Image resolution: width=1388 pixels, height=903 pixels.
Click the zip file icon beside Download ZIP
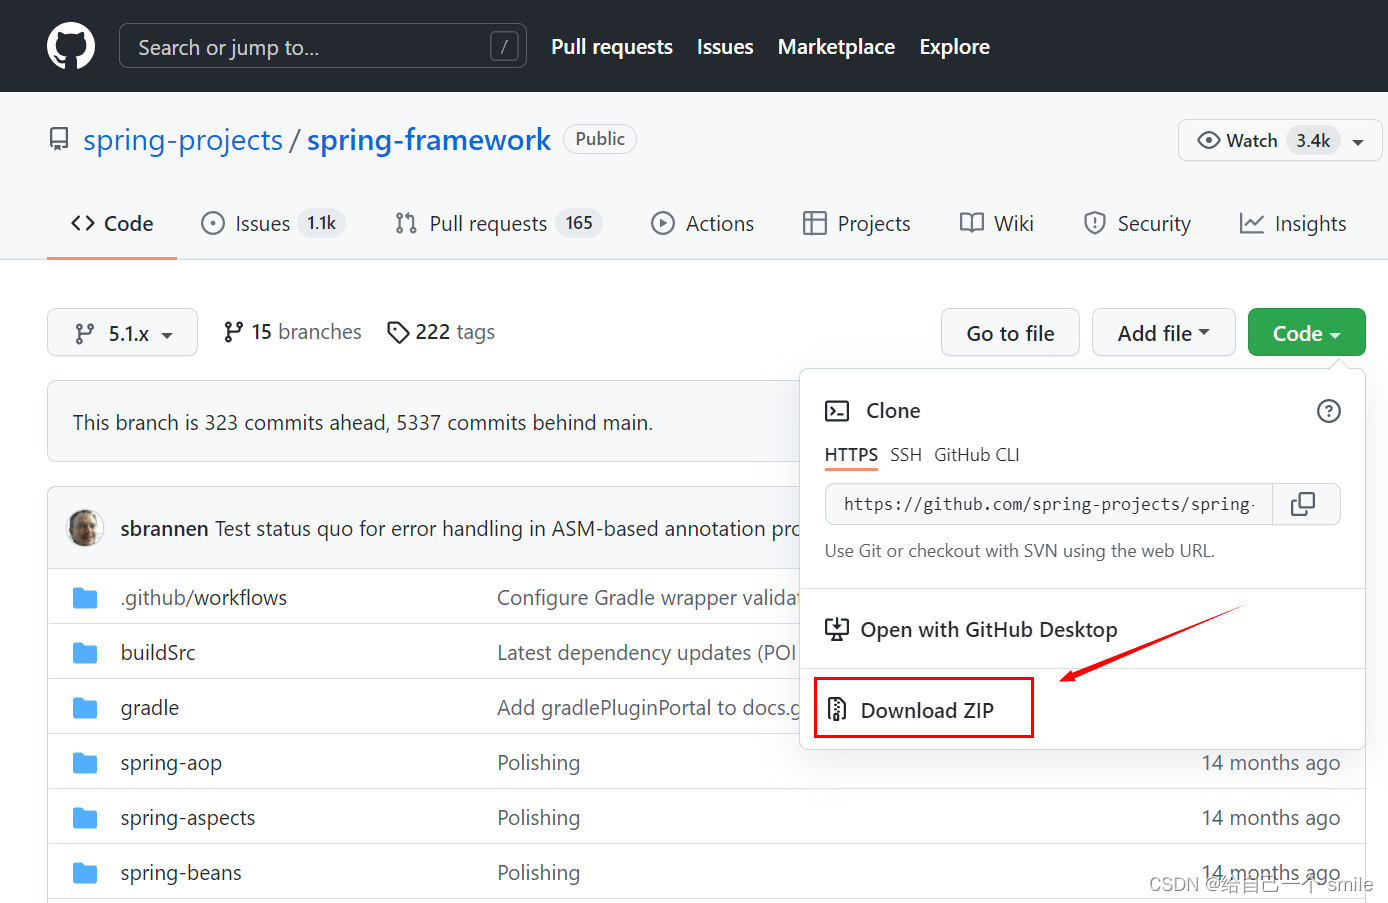[x=837, y=709]
